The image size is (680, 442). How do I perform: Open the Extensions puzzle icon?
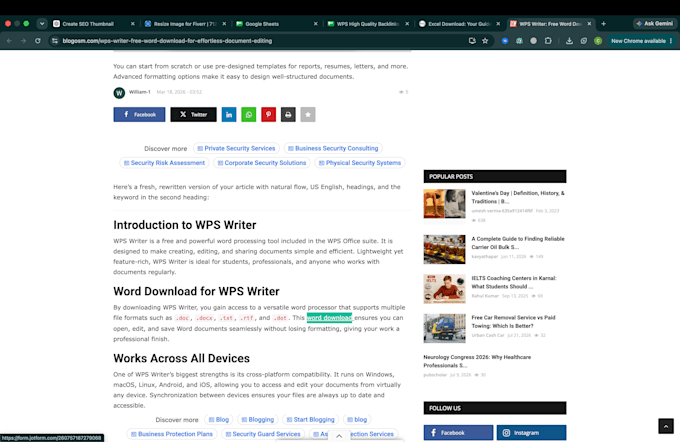[548, 41]
